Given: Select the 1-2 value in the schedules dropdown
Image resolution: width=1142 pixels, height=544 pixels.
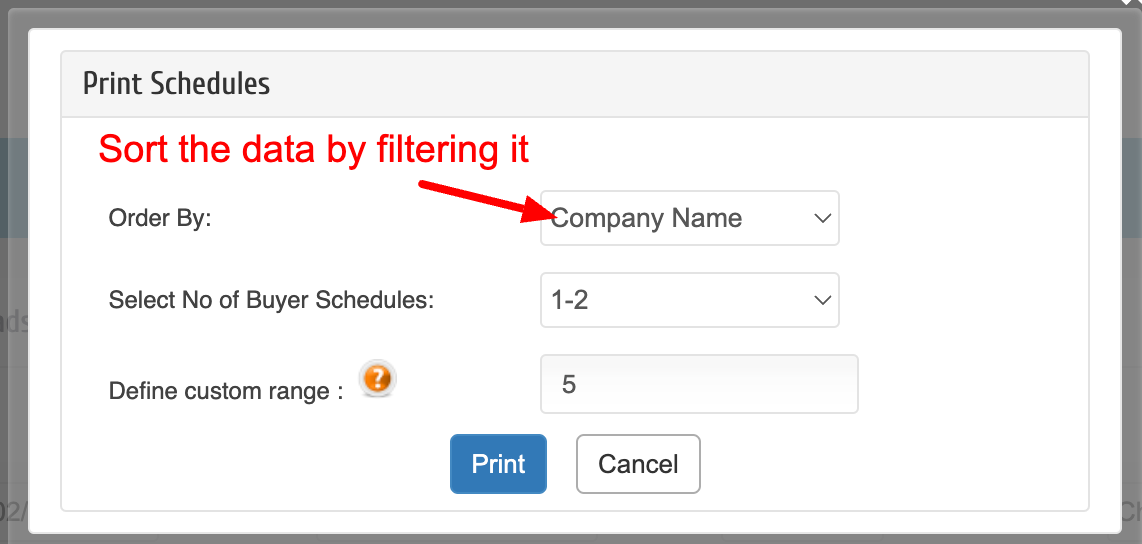Looking at the screenshot, I should 570,301.
